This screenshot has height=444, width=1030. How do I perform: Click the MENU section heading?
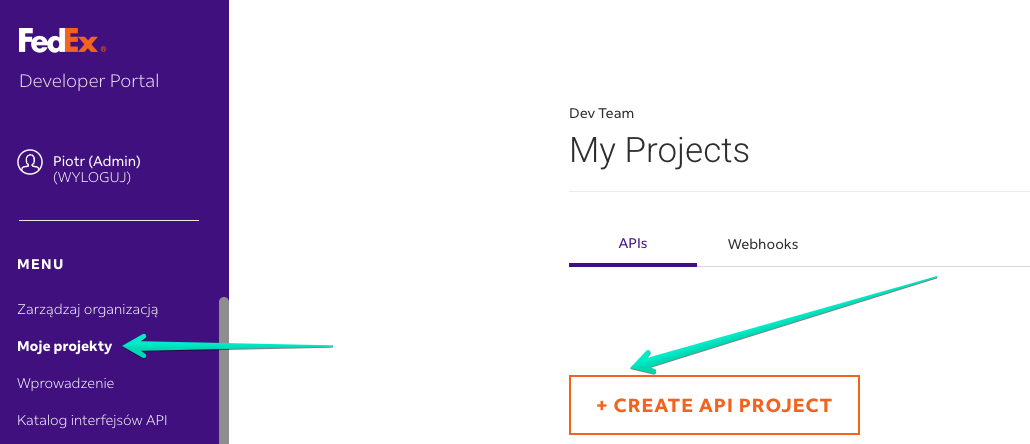click(41, 265)
